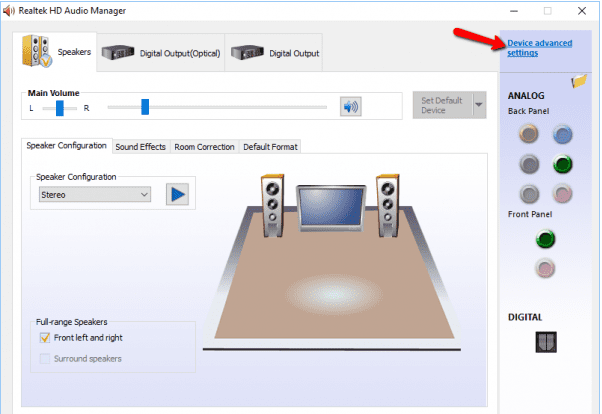Open connector settings folder icon

coord(579,81)
